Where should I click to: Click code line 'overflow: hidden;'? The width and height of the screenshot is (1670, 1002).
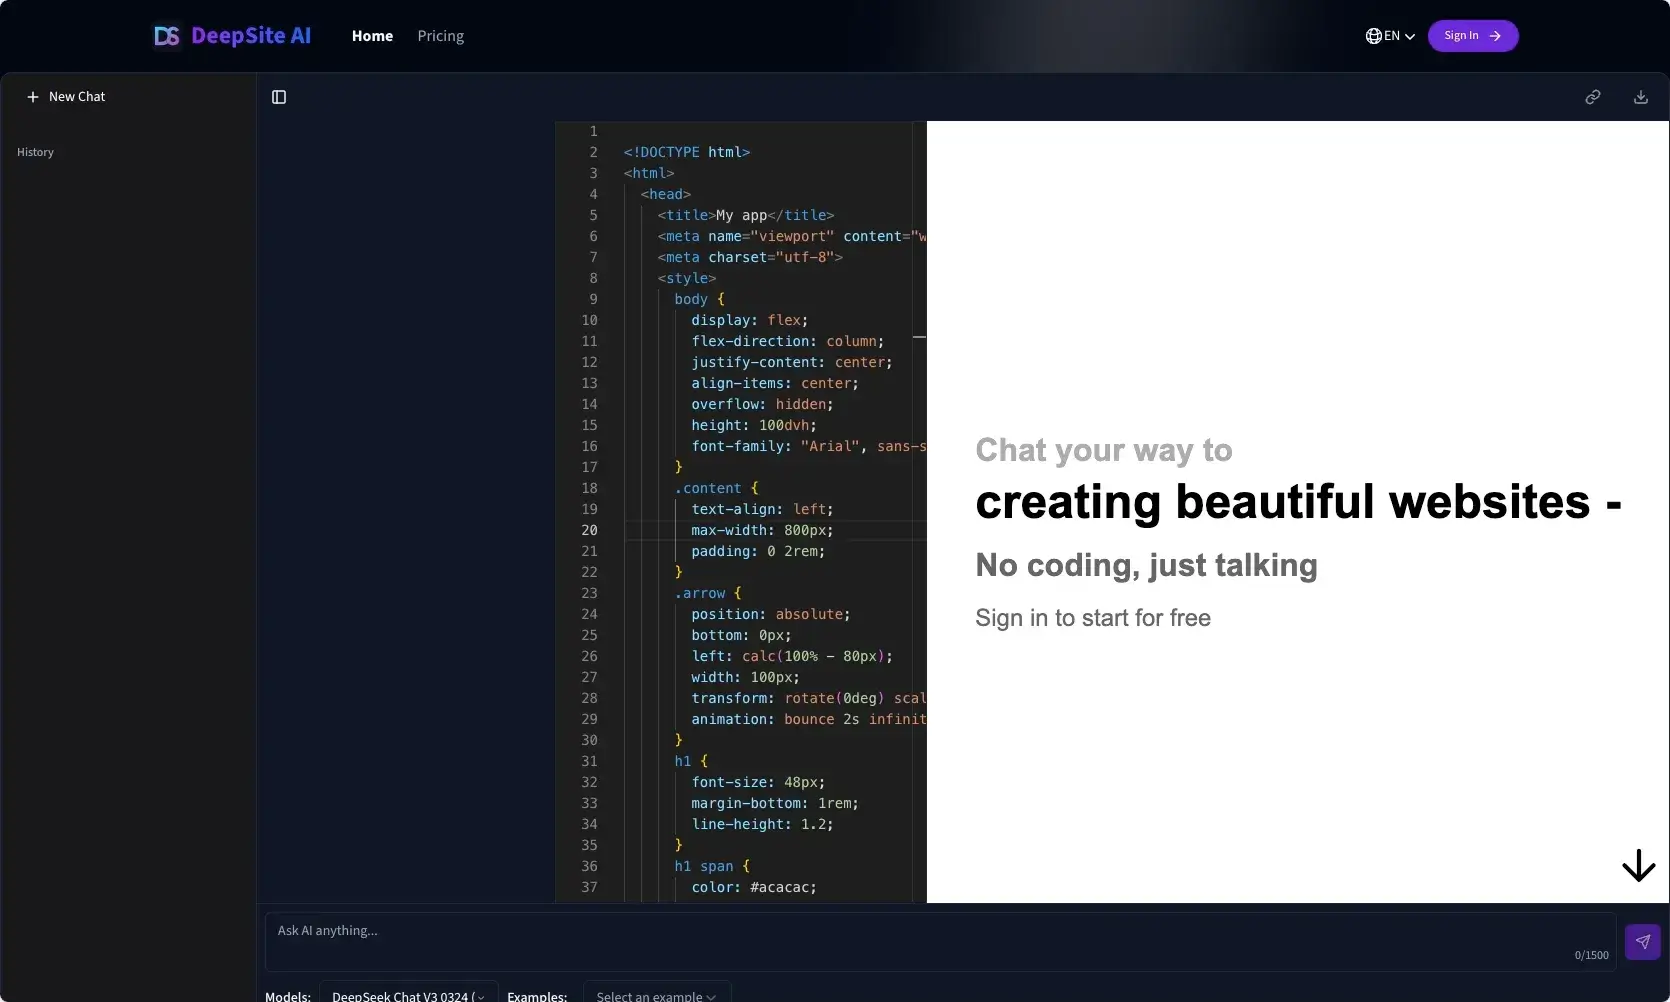coord(762,404)
